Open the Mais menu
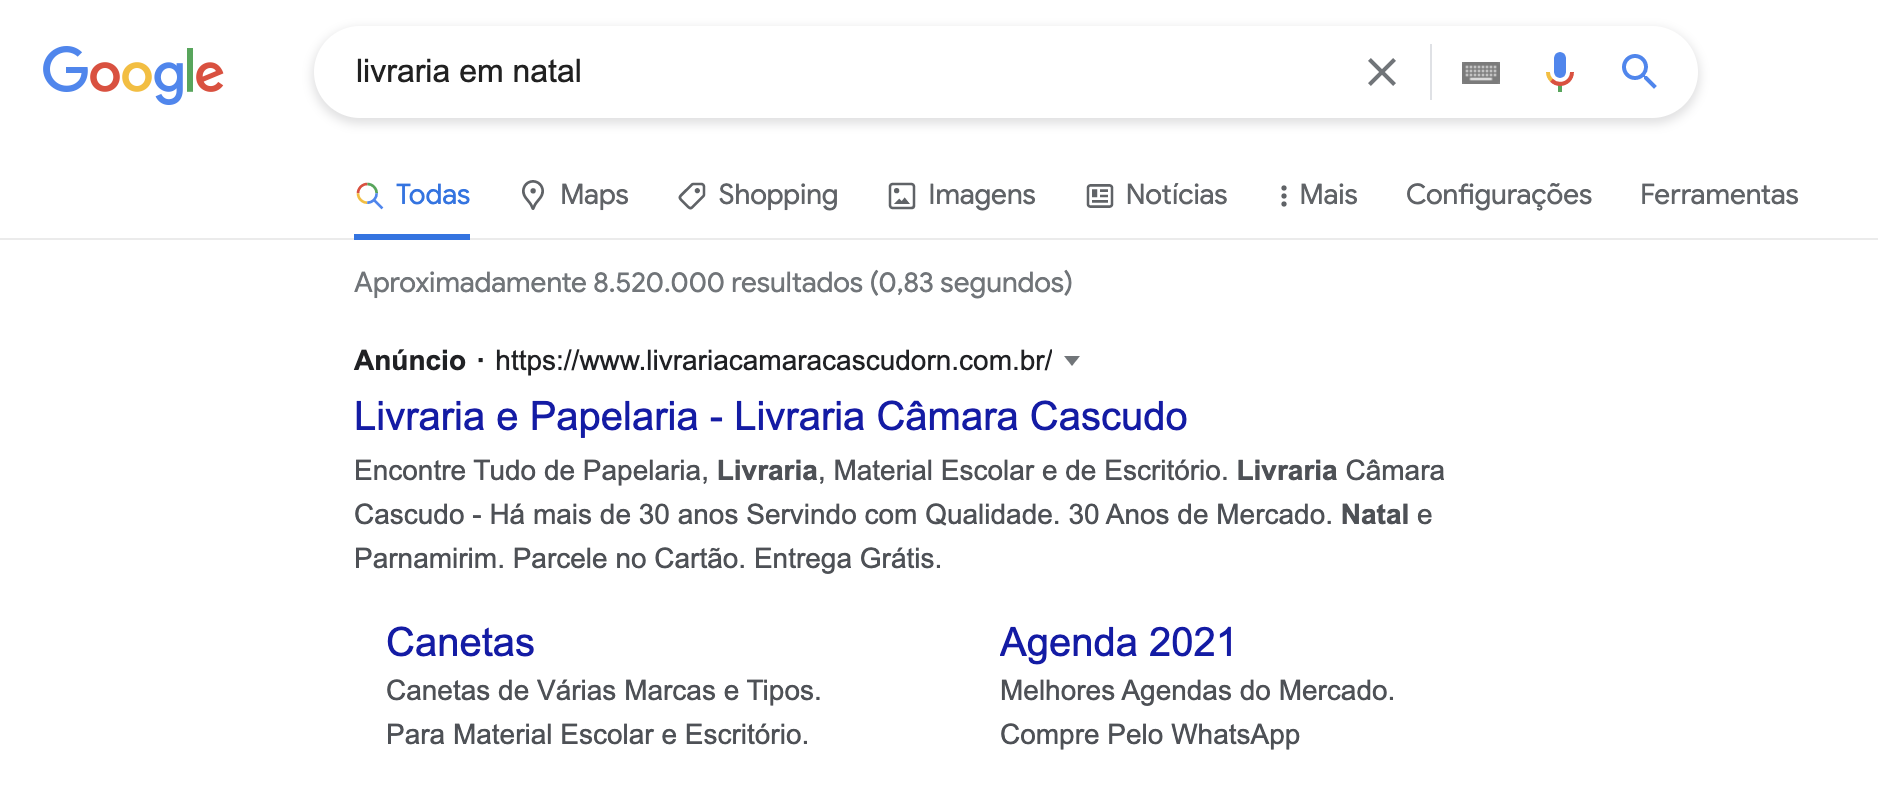1878x798 pixels. click(x=1318, y=195)
